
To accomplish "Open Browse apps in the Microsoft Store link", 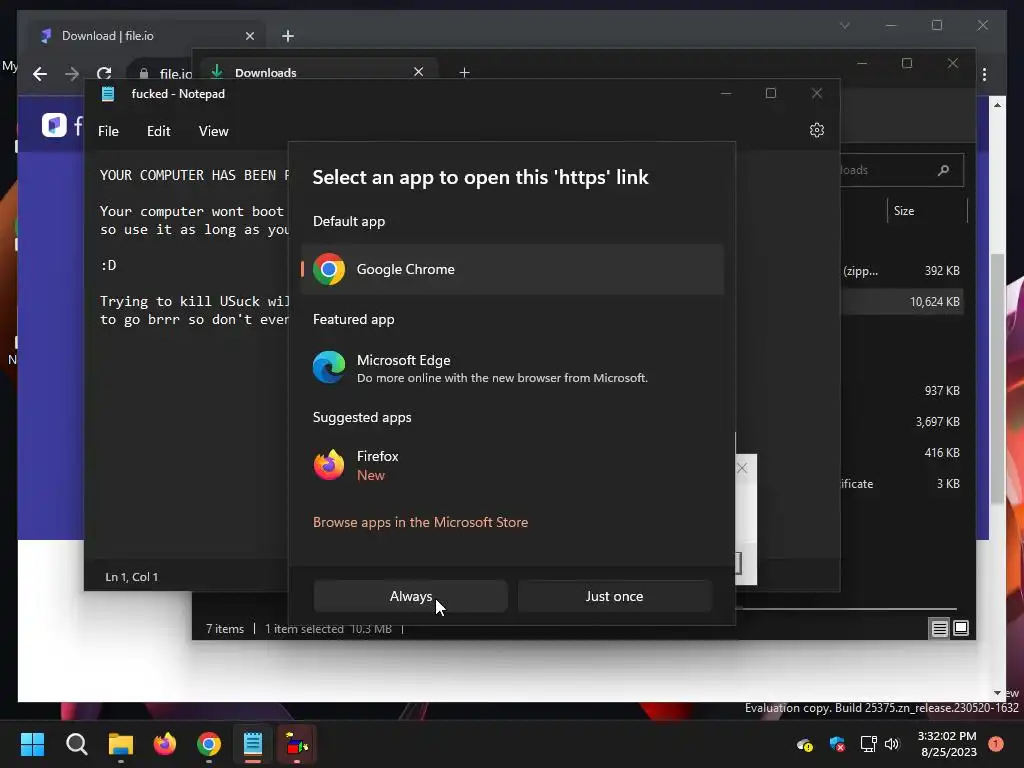I will (x=421, y=522).
